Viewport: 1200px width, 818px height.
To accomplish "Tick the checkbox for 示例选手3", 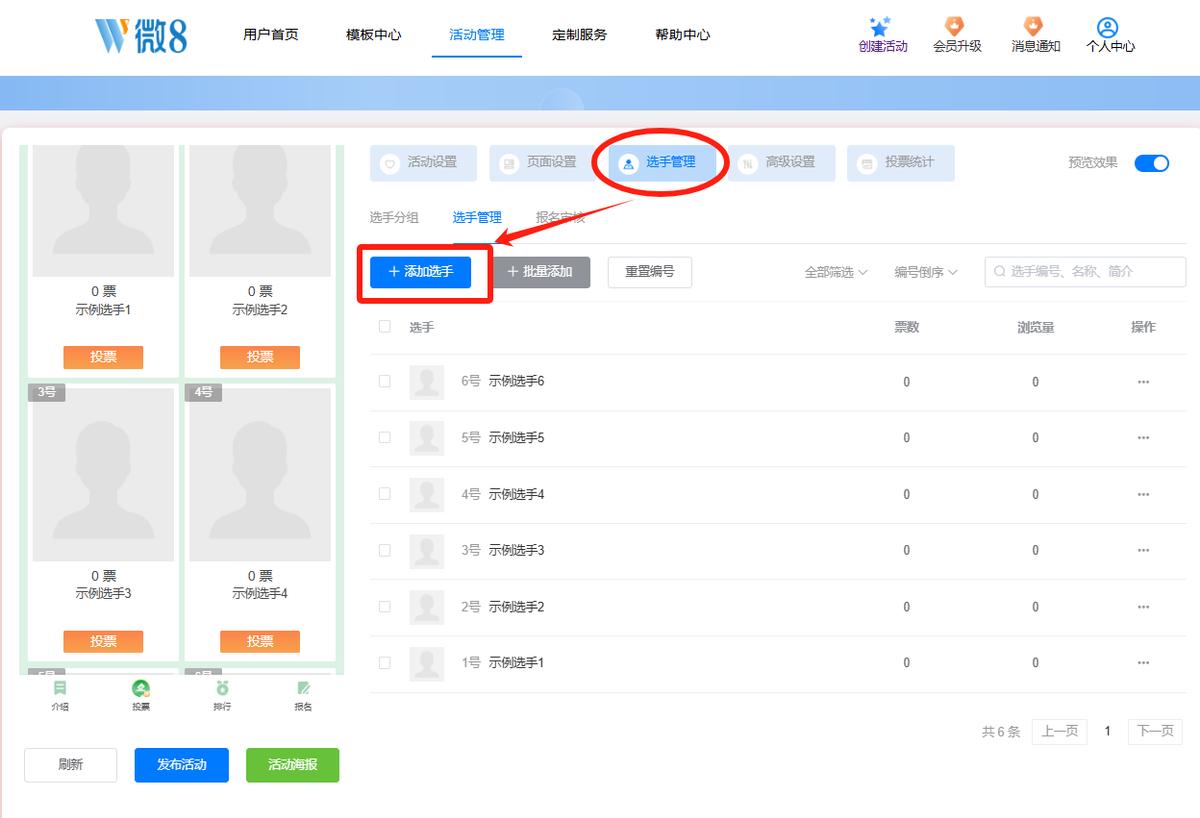I will (385, 549).
